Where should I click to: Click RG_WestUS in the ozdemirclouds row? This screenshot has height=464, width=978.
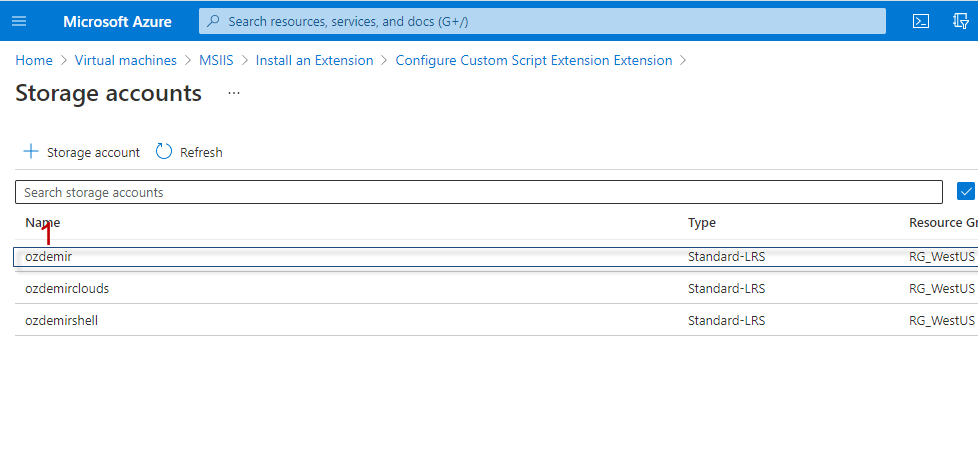(x=942, y=289)
